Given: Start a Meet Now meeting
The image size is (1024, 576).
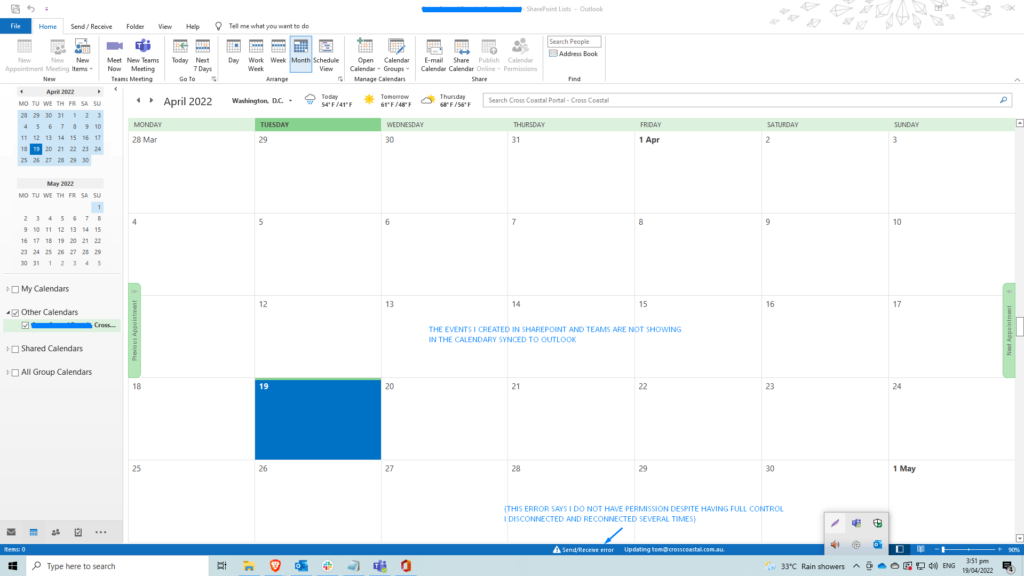Looking at the screenshot, I should (x=114, y=55).
